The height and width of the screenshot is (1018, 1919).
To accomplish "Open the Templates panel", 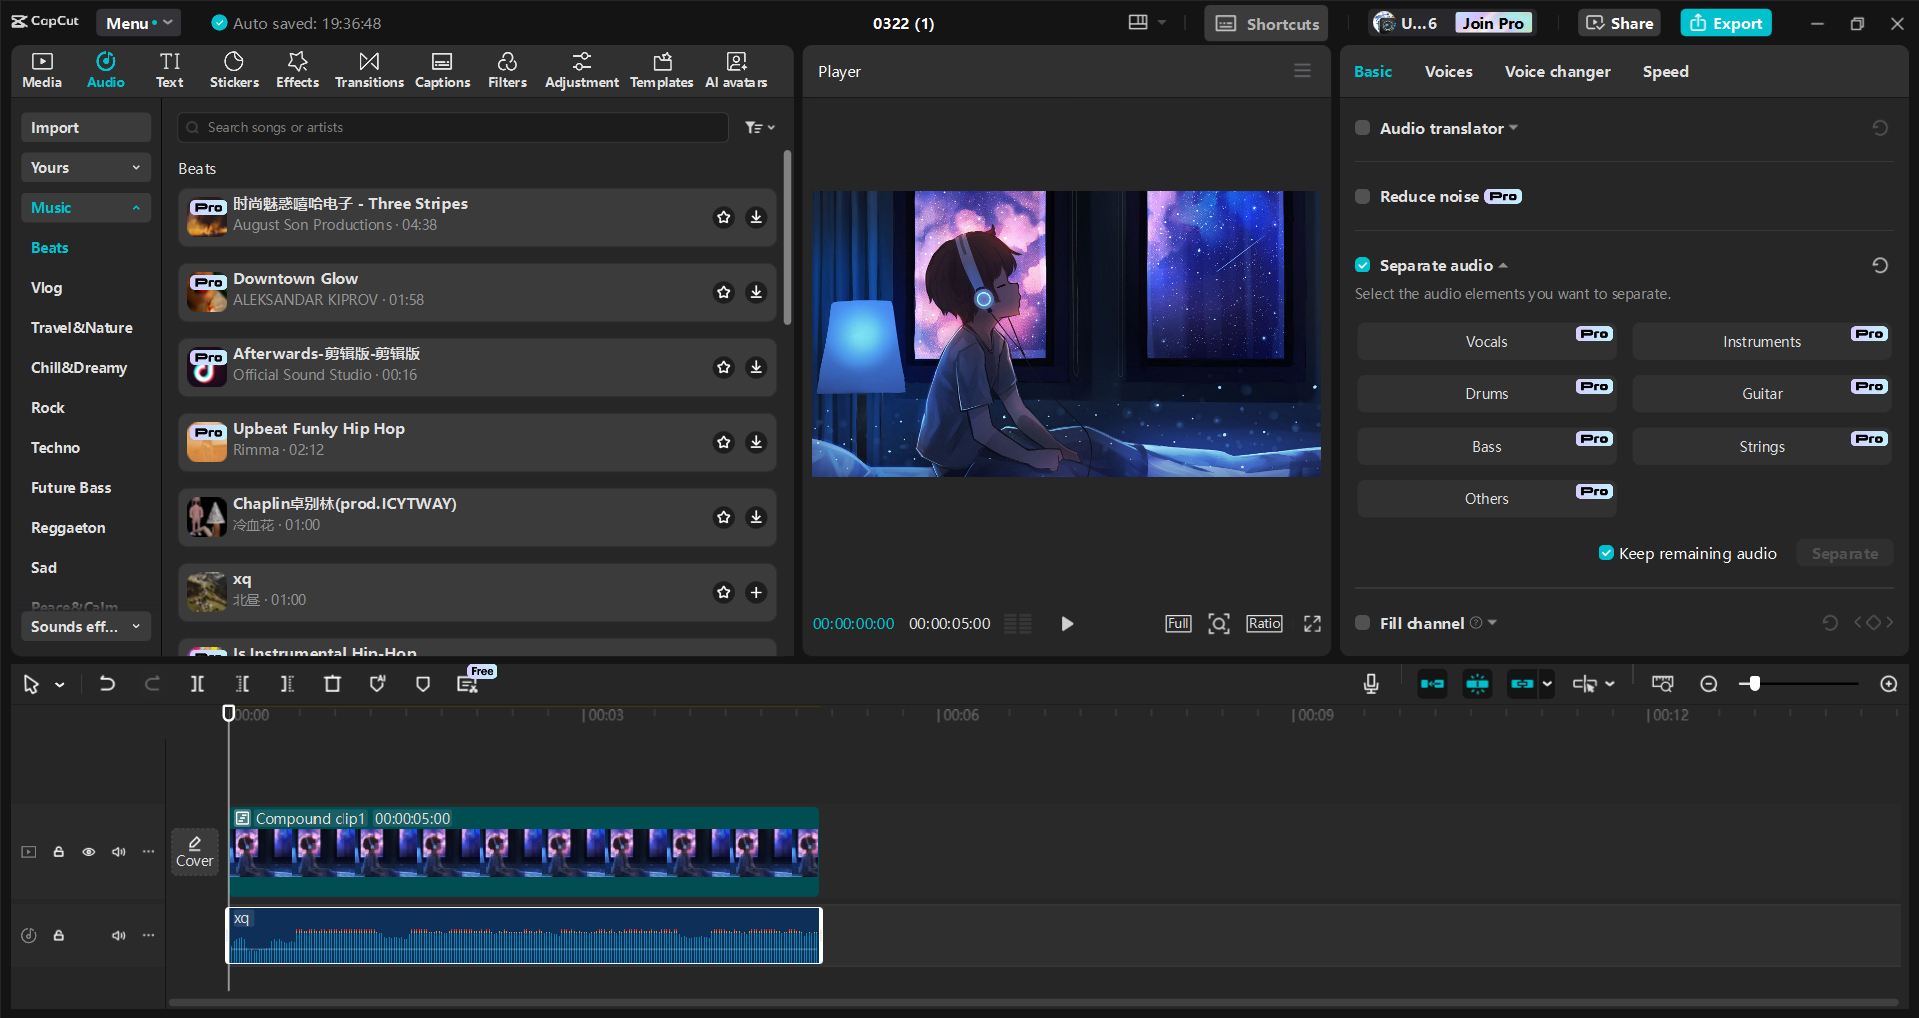I will click(661, 70).
